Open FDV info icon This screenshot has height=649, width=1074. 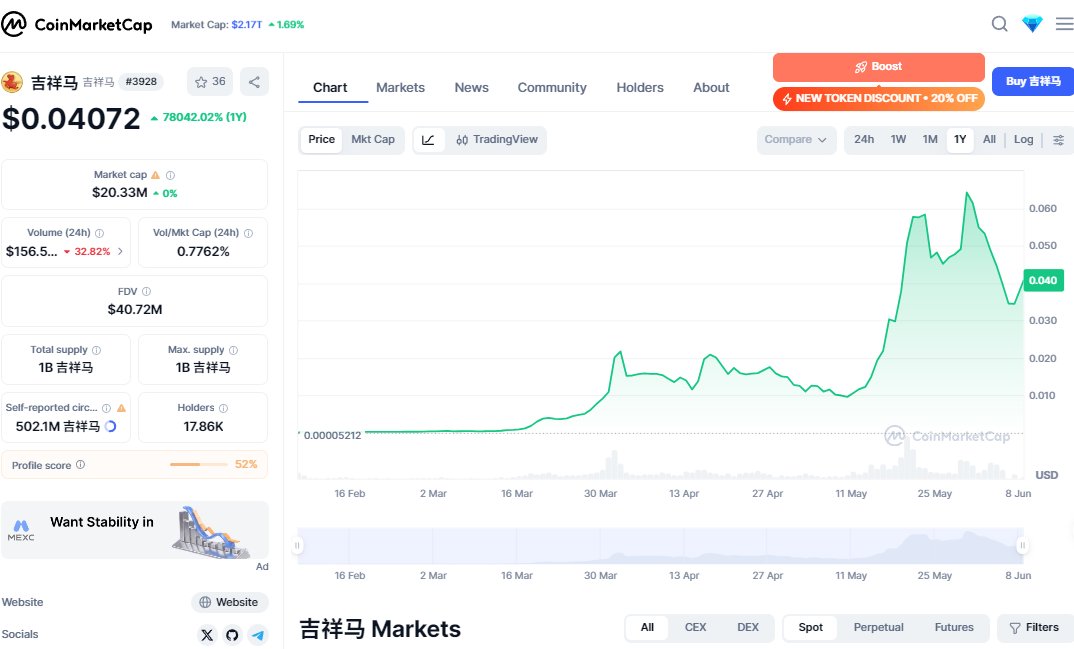146,291
